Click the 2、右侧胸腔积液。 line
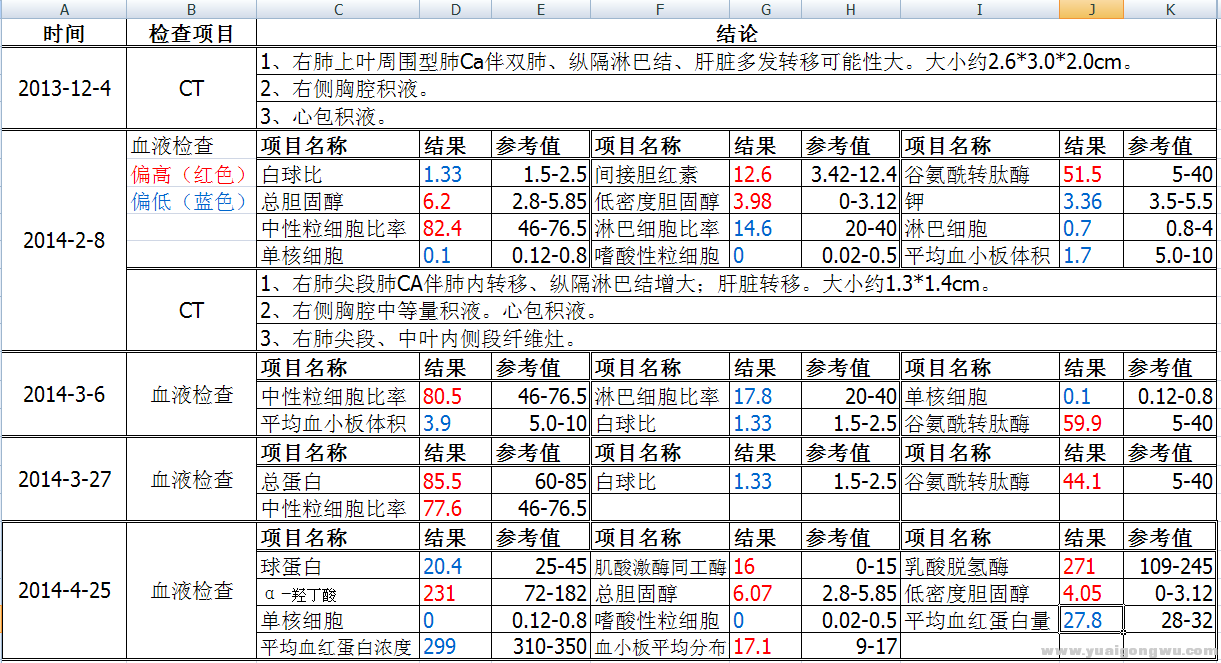The width and height of the screenshot is (1221, 663). click(x=737, y=89)
